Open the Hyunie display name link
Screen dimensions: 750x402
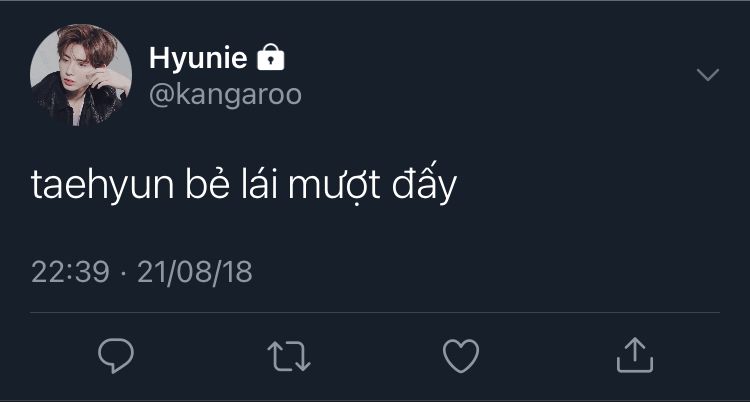(x=198, y=59)
